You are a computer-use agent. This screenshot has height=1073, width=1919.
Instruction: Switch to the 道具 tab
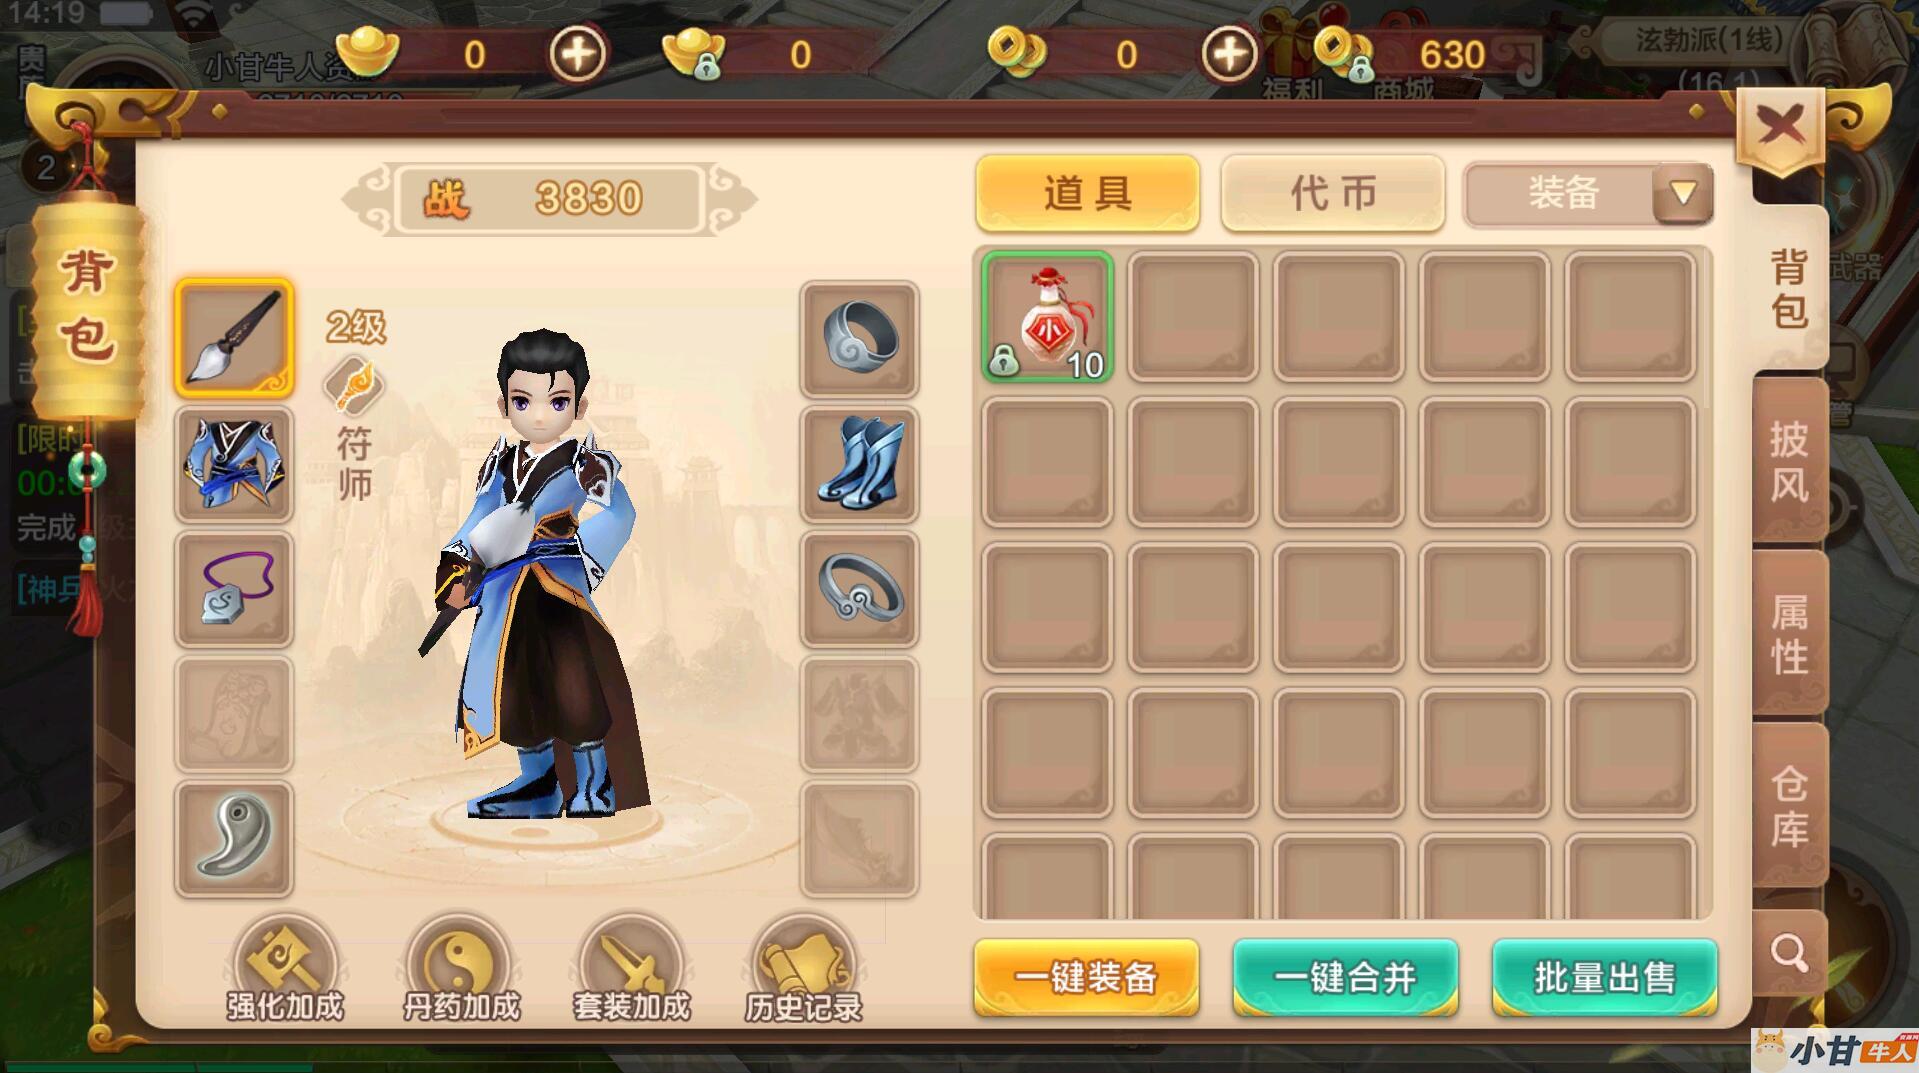click(1088, 193)
